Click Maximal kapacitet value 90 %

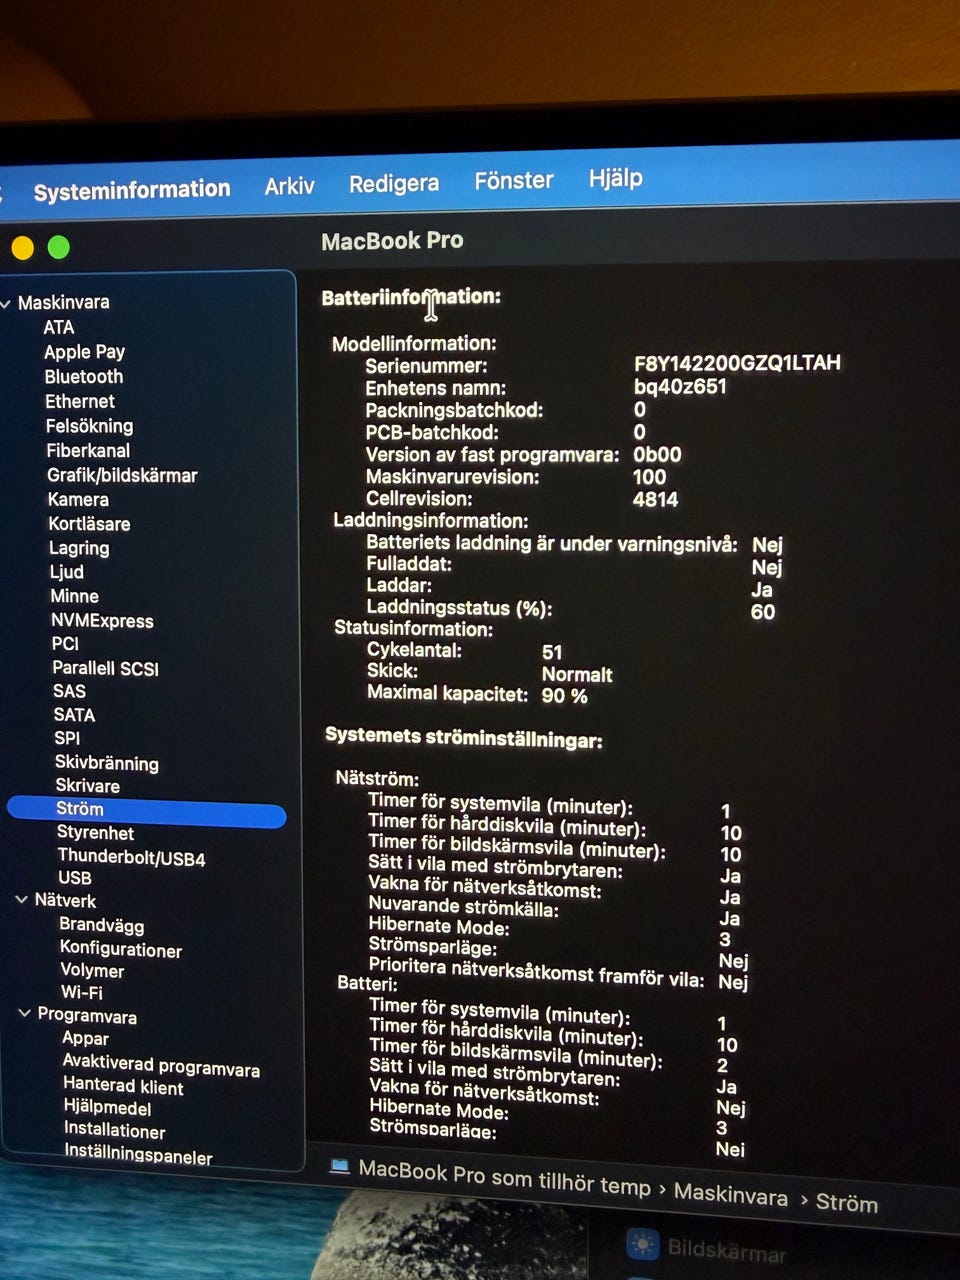coord(564,696)
